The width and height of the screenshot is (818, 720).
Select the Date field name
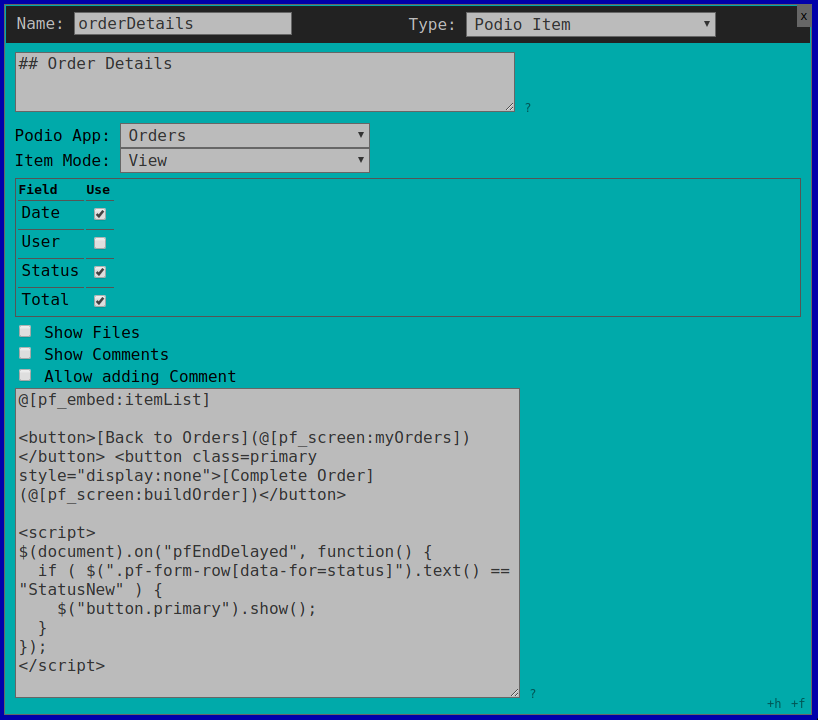point(41,213)
